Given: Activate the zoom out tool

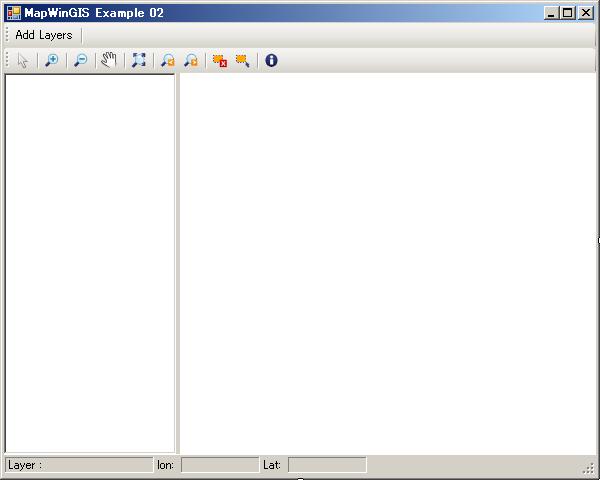Looking at the screenshot, I should click(x=80, y=60).
